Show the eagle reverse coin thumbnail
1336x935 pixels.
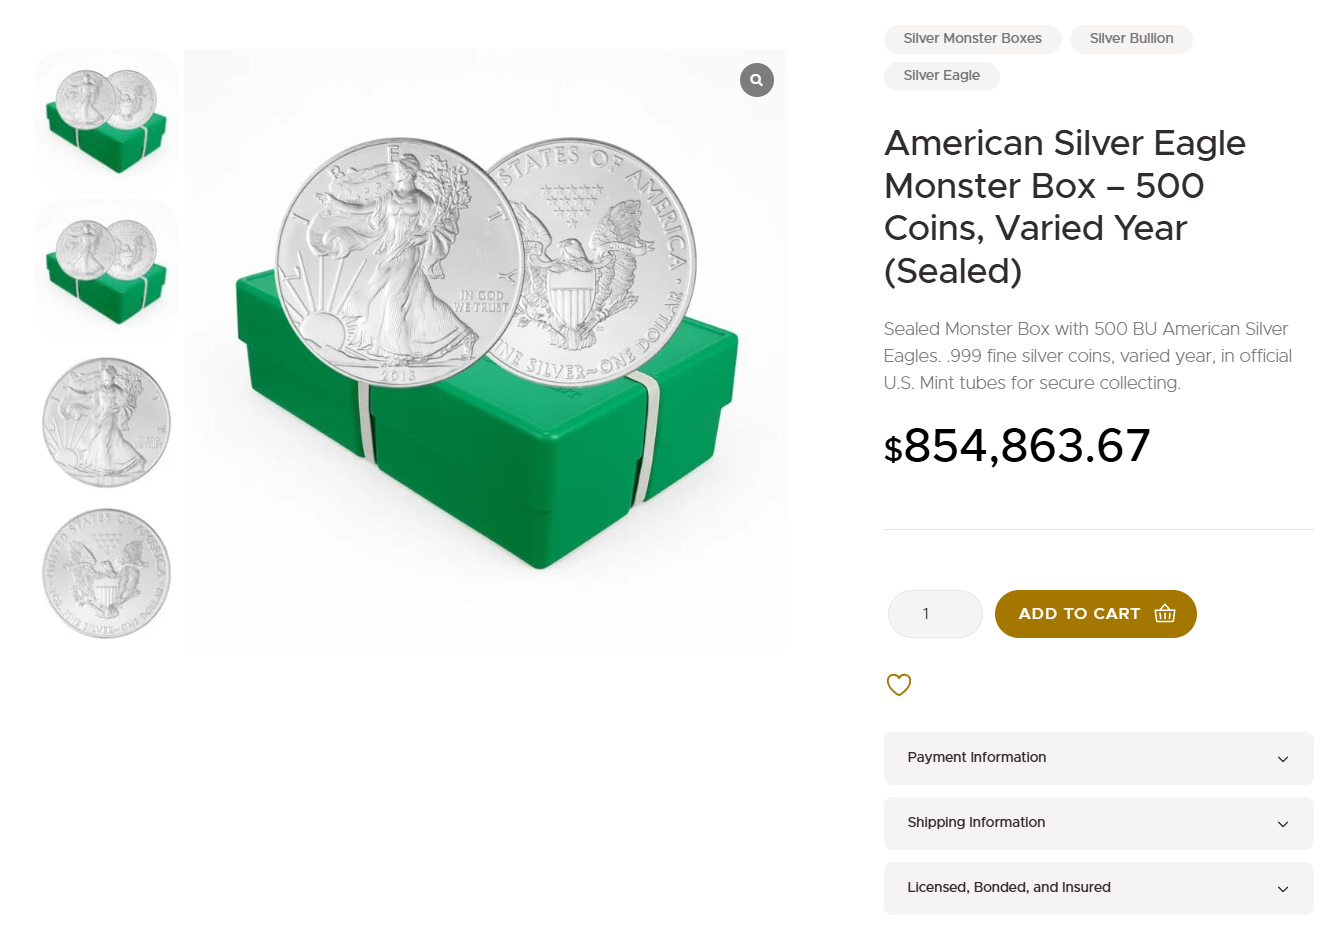pos(106,574)
